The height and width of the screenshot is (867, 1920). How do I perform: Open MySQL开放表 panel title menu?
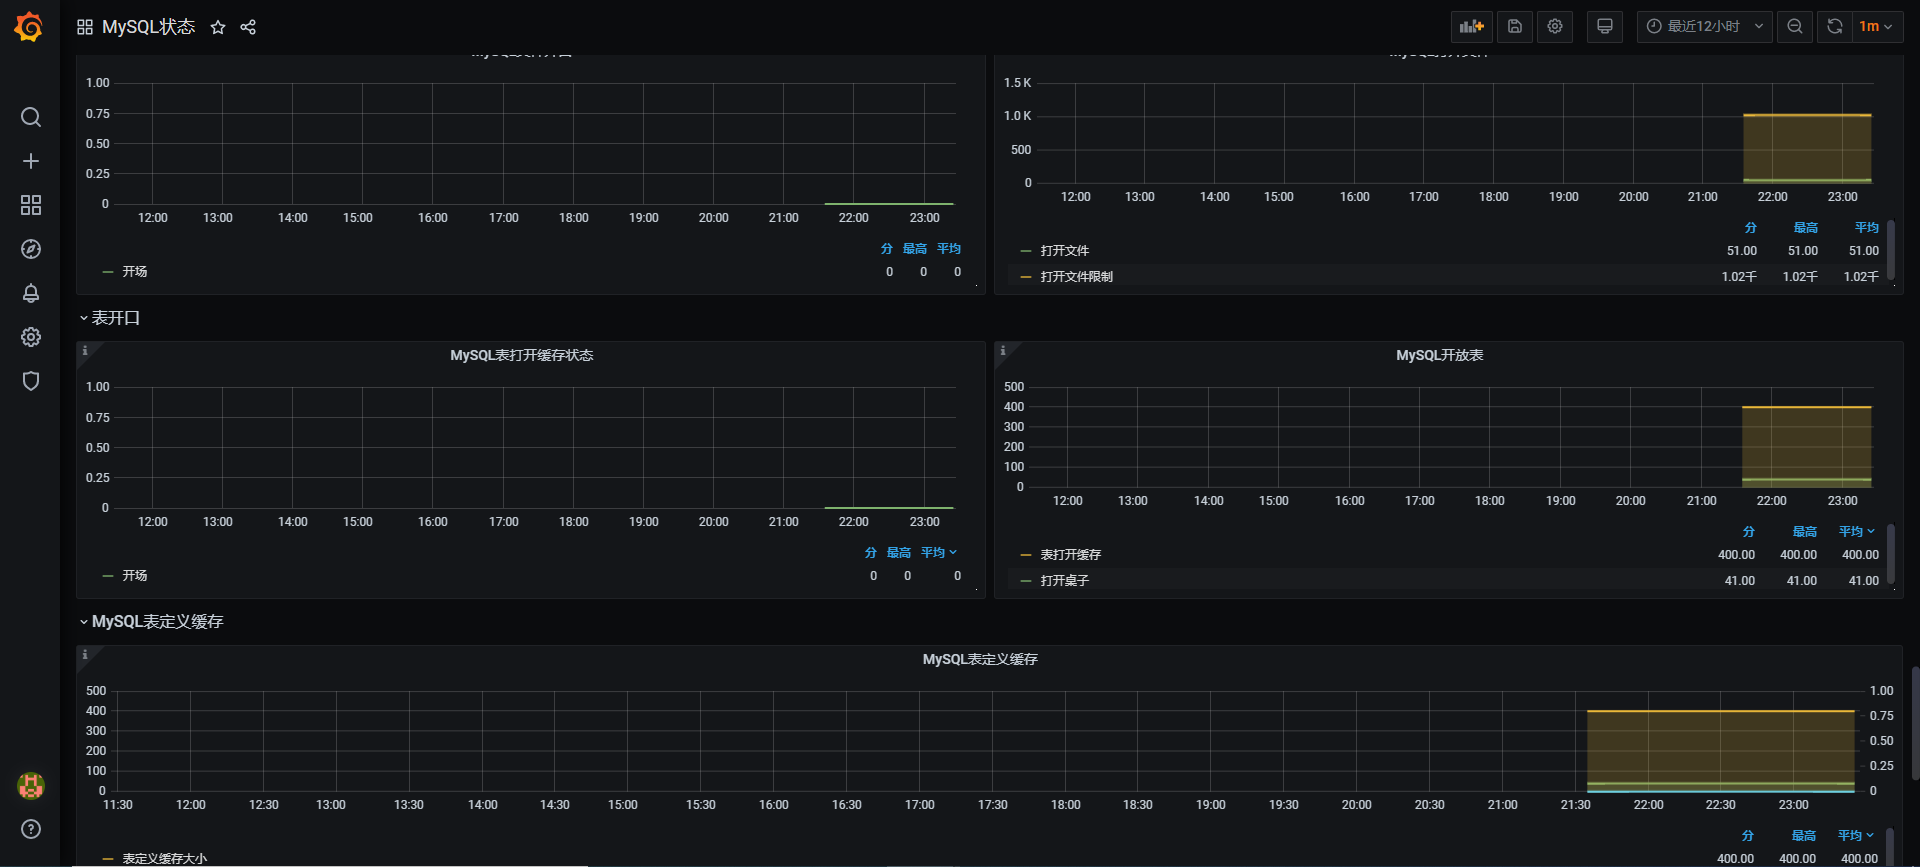[1439, 356]
